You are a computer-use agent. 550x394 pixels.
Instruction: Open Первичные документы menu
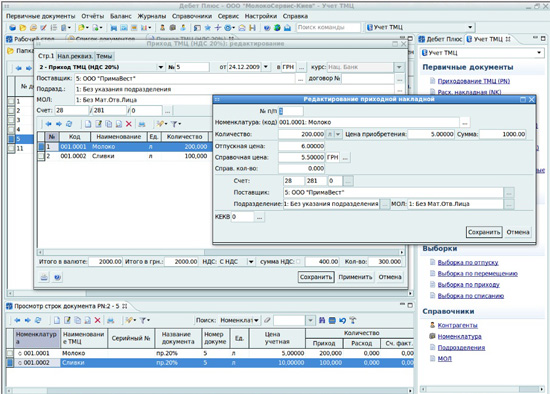pyautogui.click(x=41, y=16)
